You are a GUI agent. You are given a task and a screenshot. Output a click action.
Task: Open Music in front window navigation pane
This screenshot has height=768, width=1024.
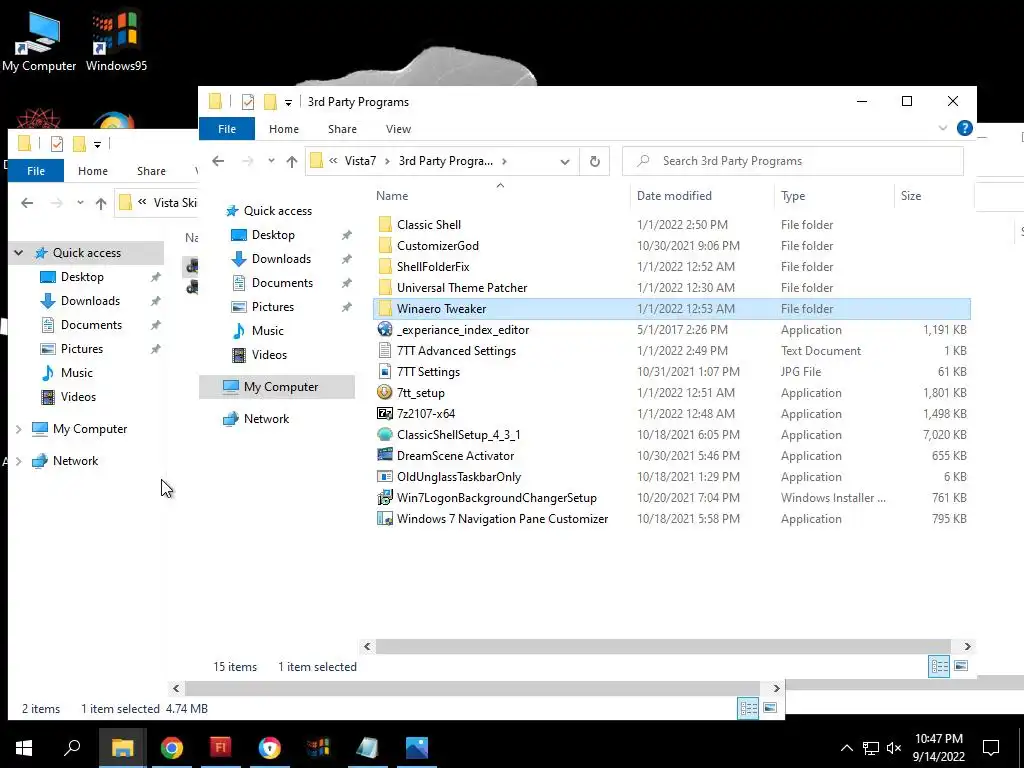coord(268,331)
